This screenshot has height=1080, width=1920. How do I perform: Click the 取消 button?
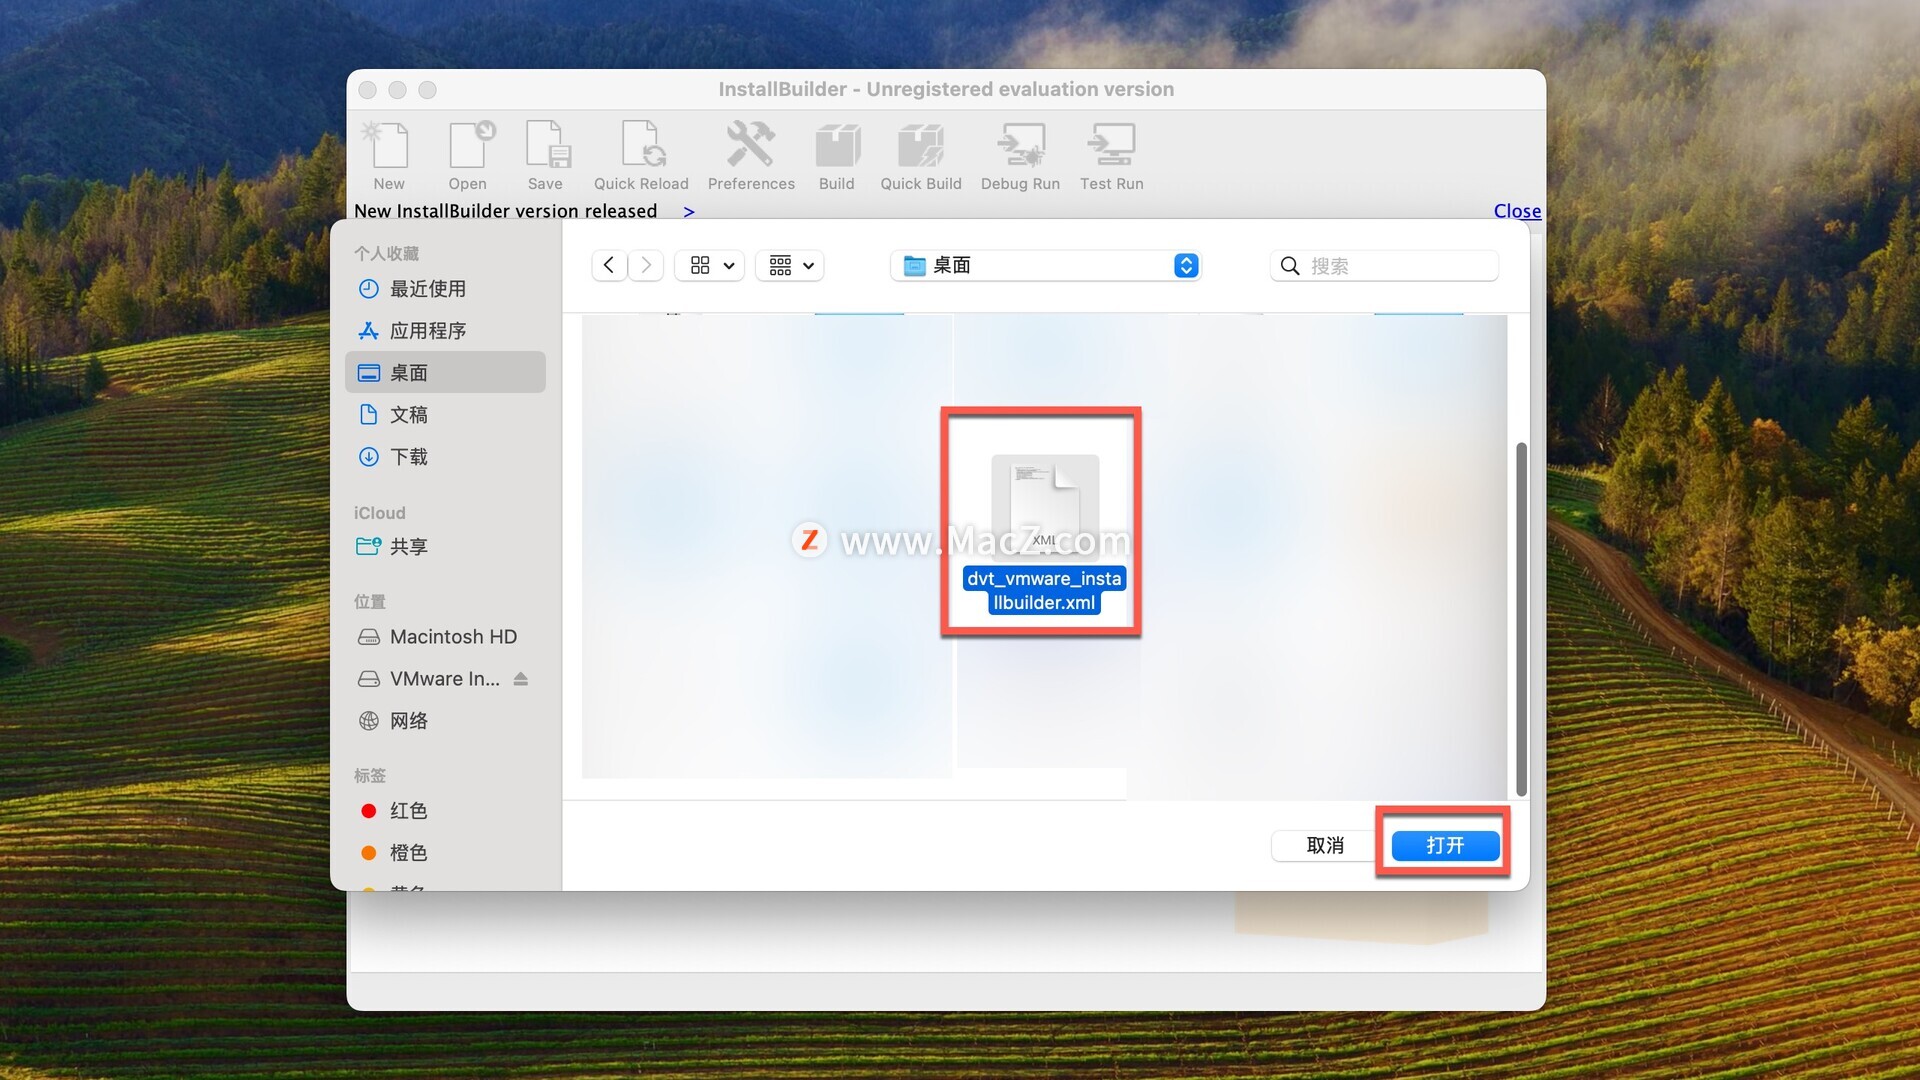(x=1325, y=846)
